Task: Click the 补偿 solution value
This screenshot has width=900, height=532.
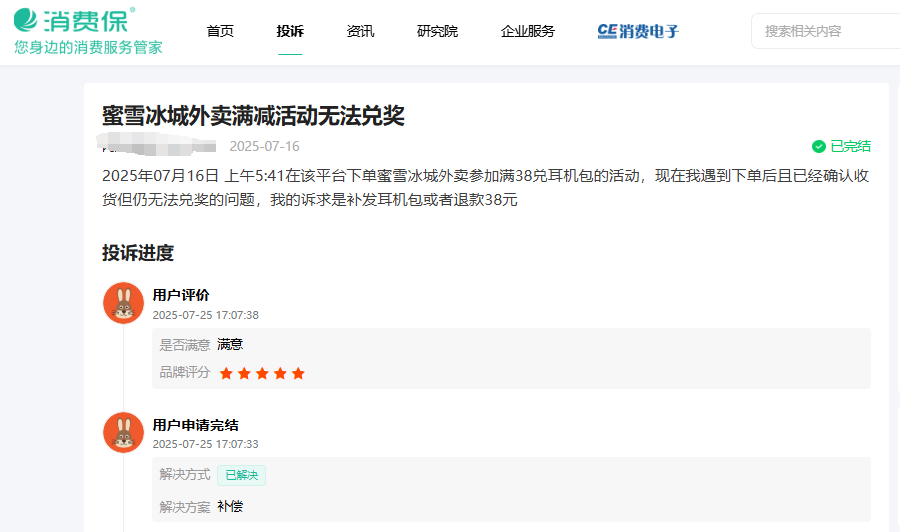Action: pyautogui.click(x=230, y=507)
